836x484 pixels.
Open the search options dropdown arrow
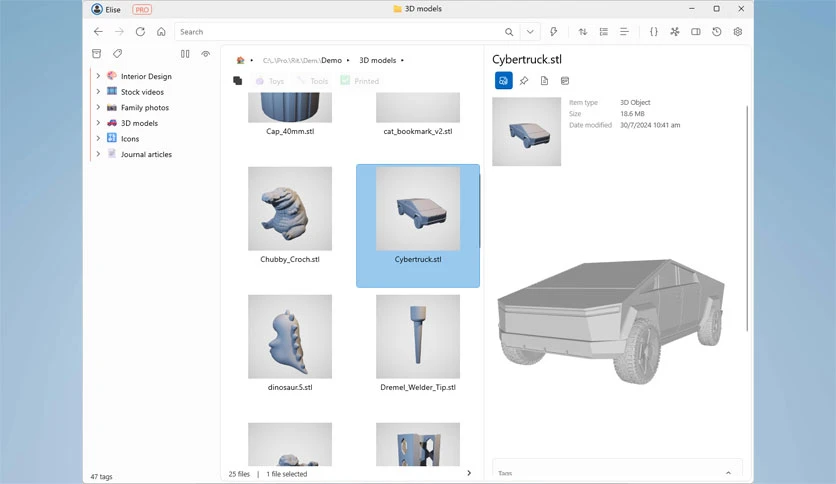(530, 32)
